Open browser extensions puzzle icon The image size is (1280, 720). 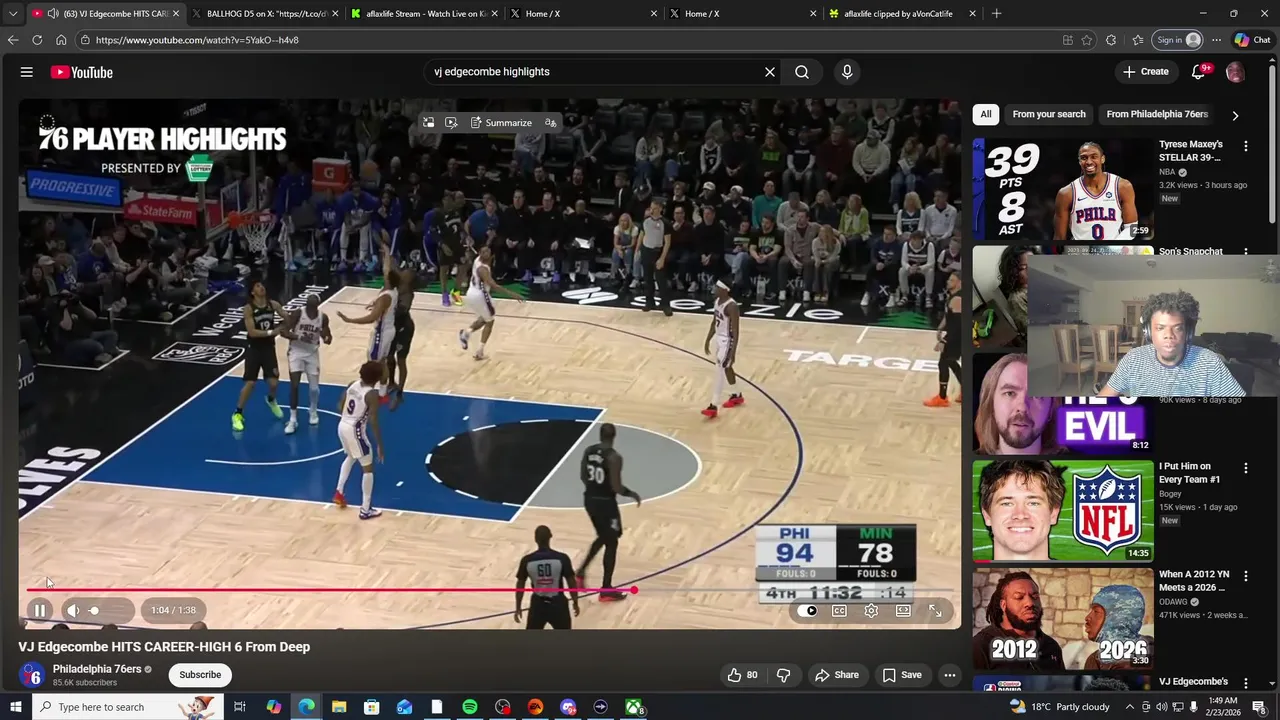coord(1111,40)
